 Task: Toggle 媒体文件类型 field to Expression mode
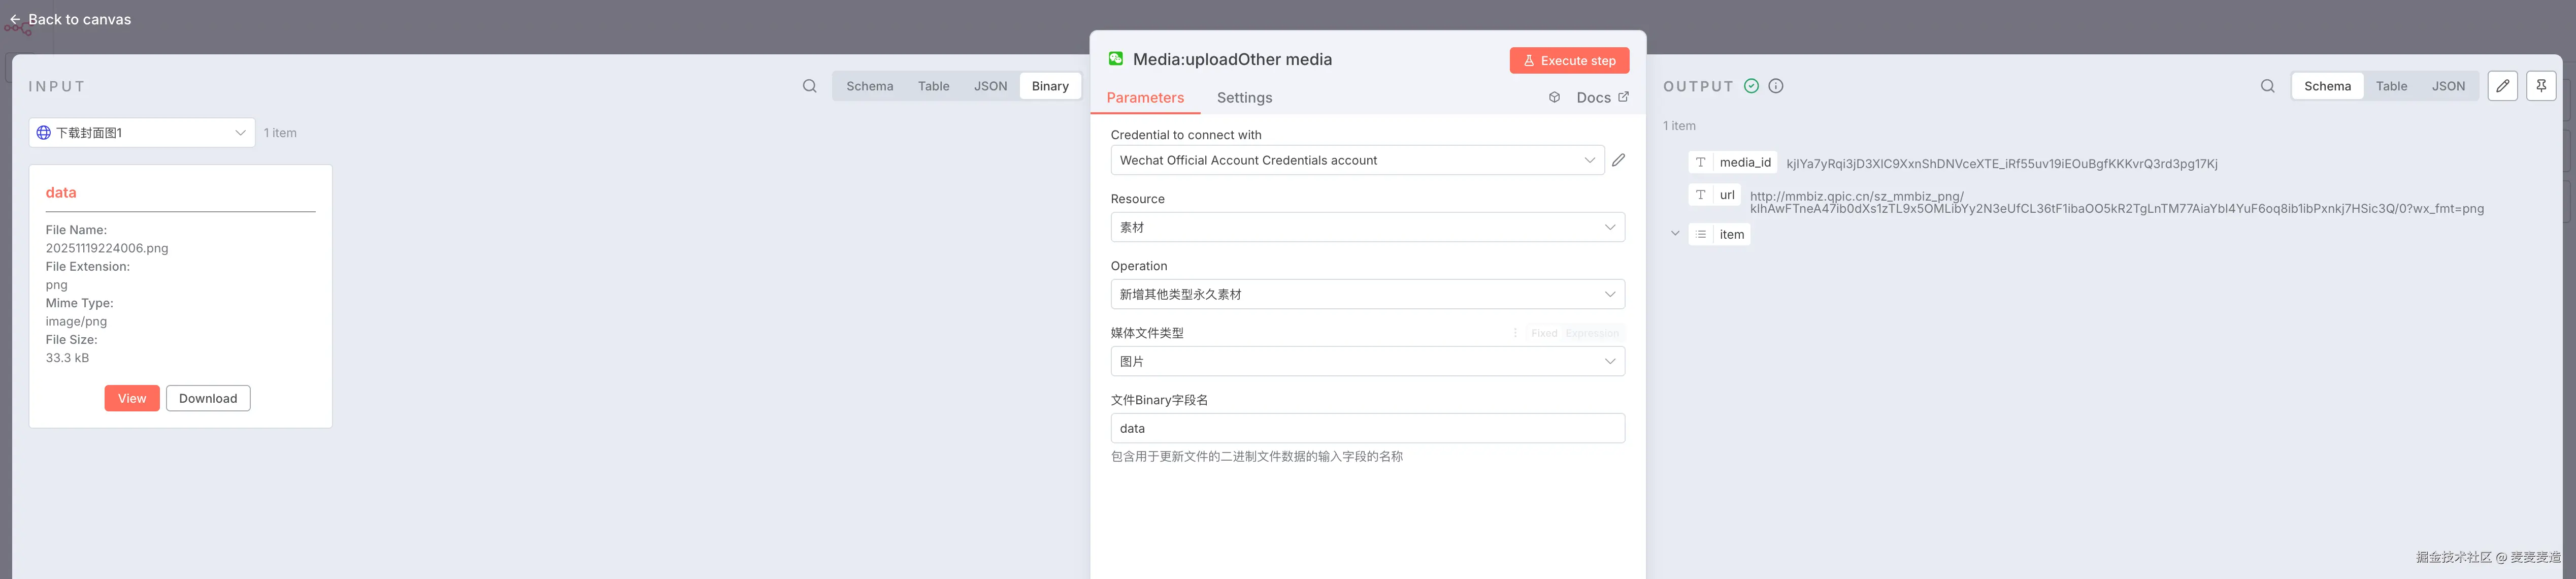click(x=1592, y=333)
